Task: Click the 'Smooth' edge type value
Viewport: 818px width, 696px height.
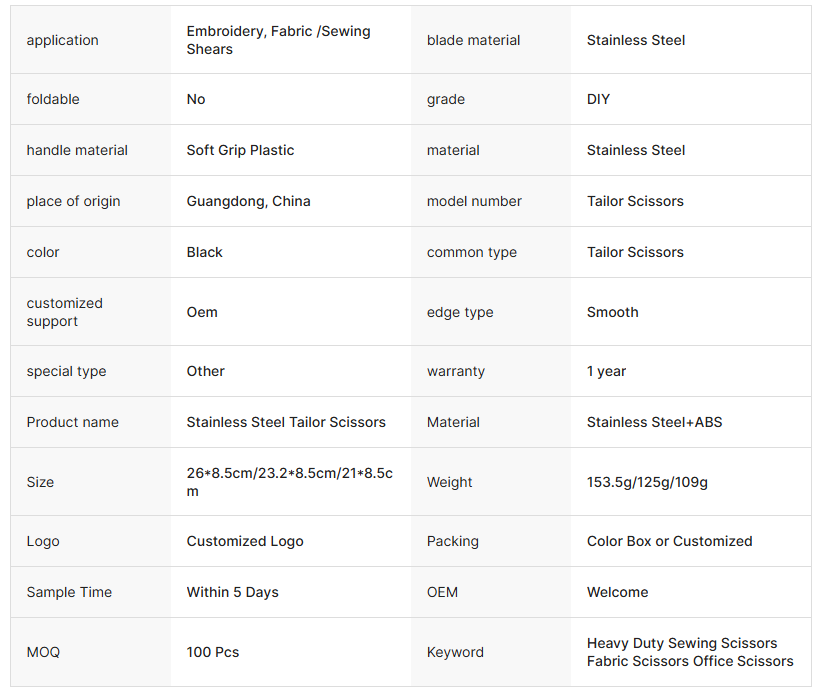Action: (x=612, y=313)
